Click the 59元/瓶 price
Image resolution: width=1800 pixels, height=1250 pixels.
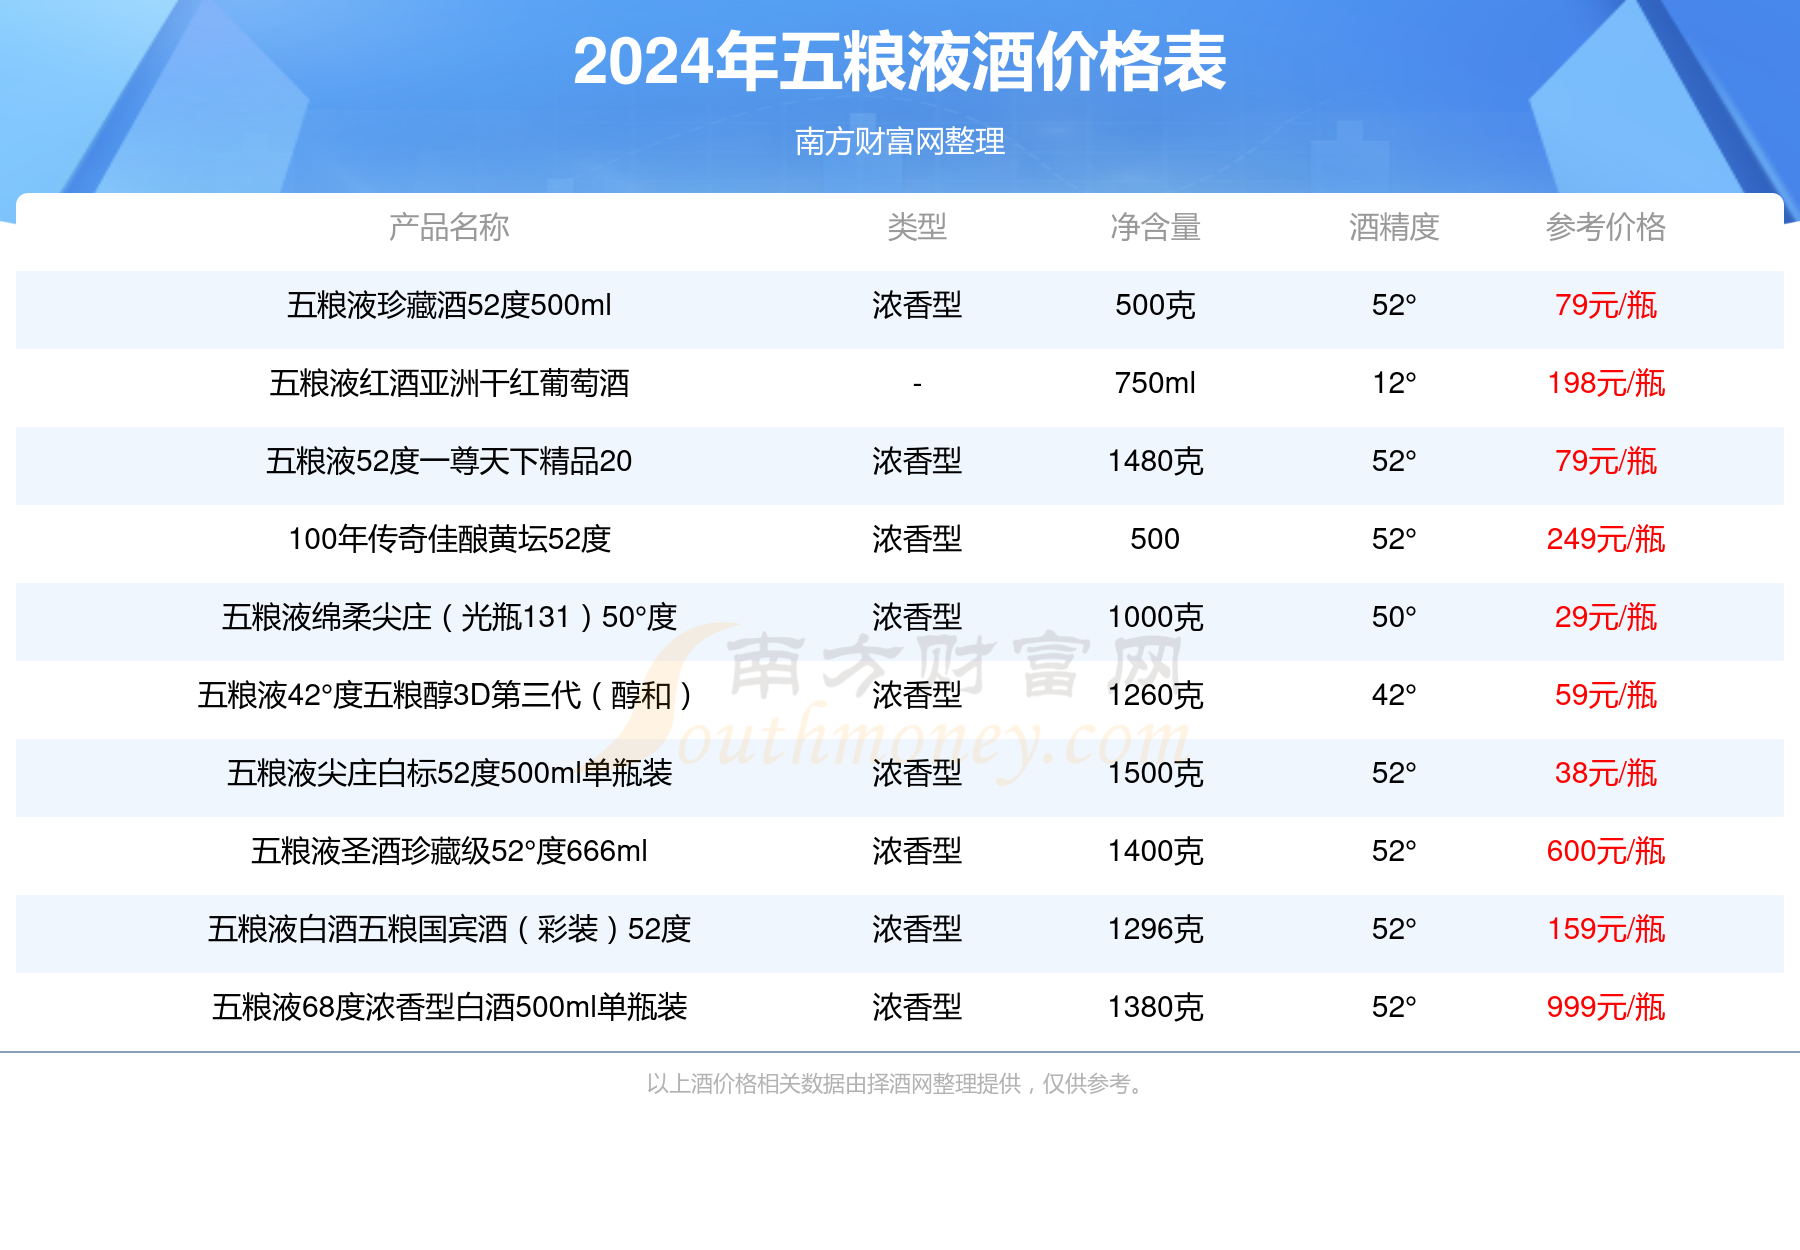1606,695
